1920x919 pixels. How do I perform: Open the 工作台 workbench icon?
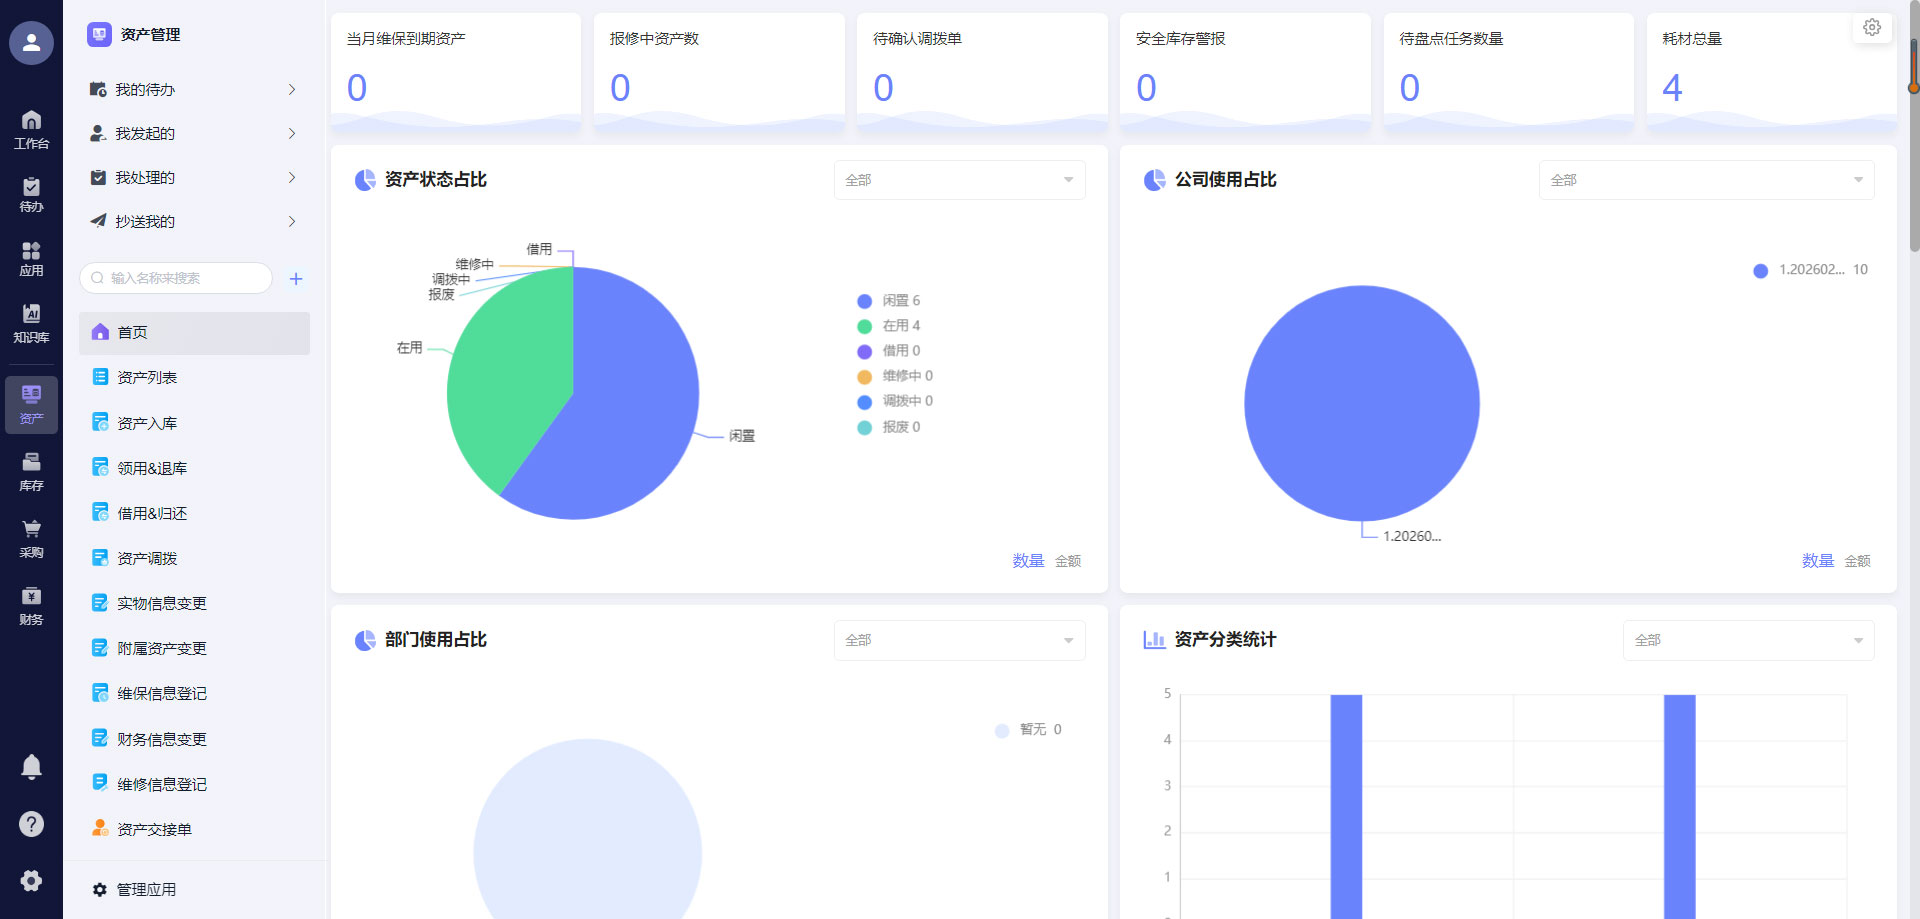pos(31,130)
